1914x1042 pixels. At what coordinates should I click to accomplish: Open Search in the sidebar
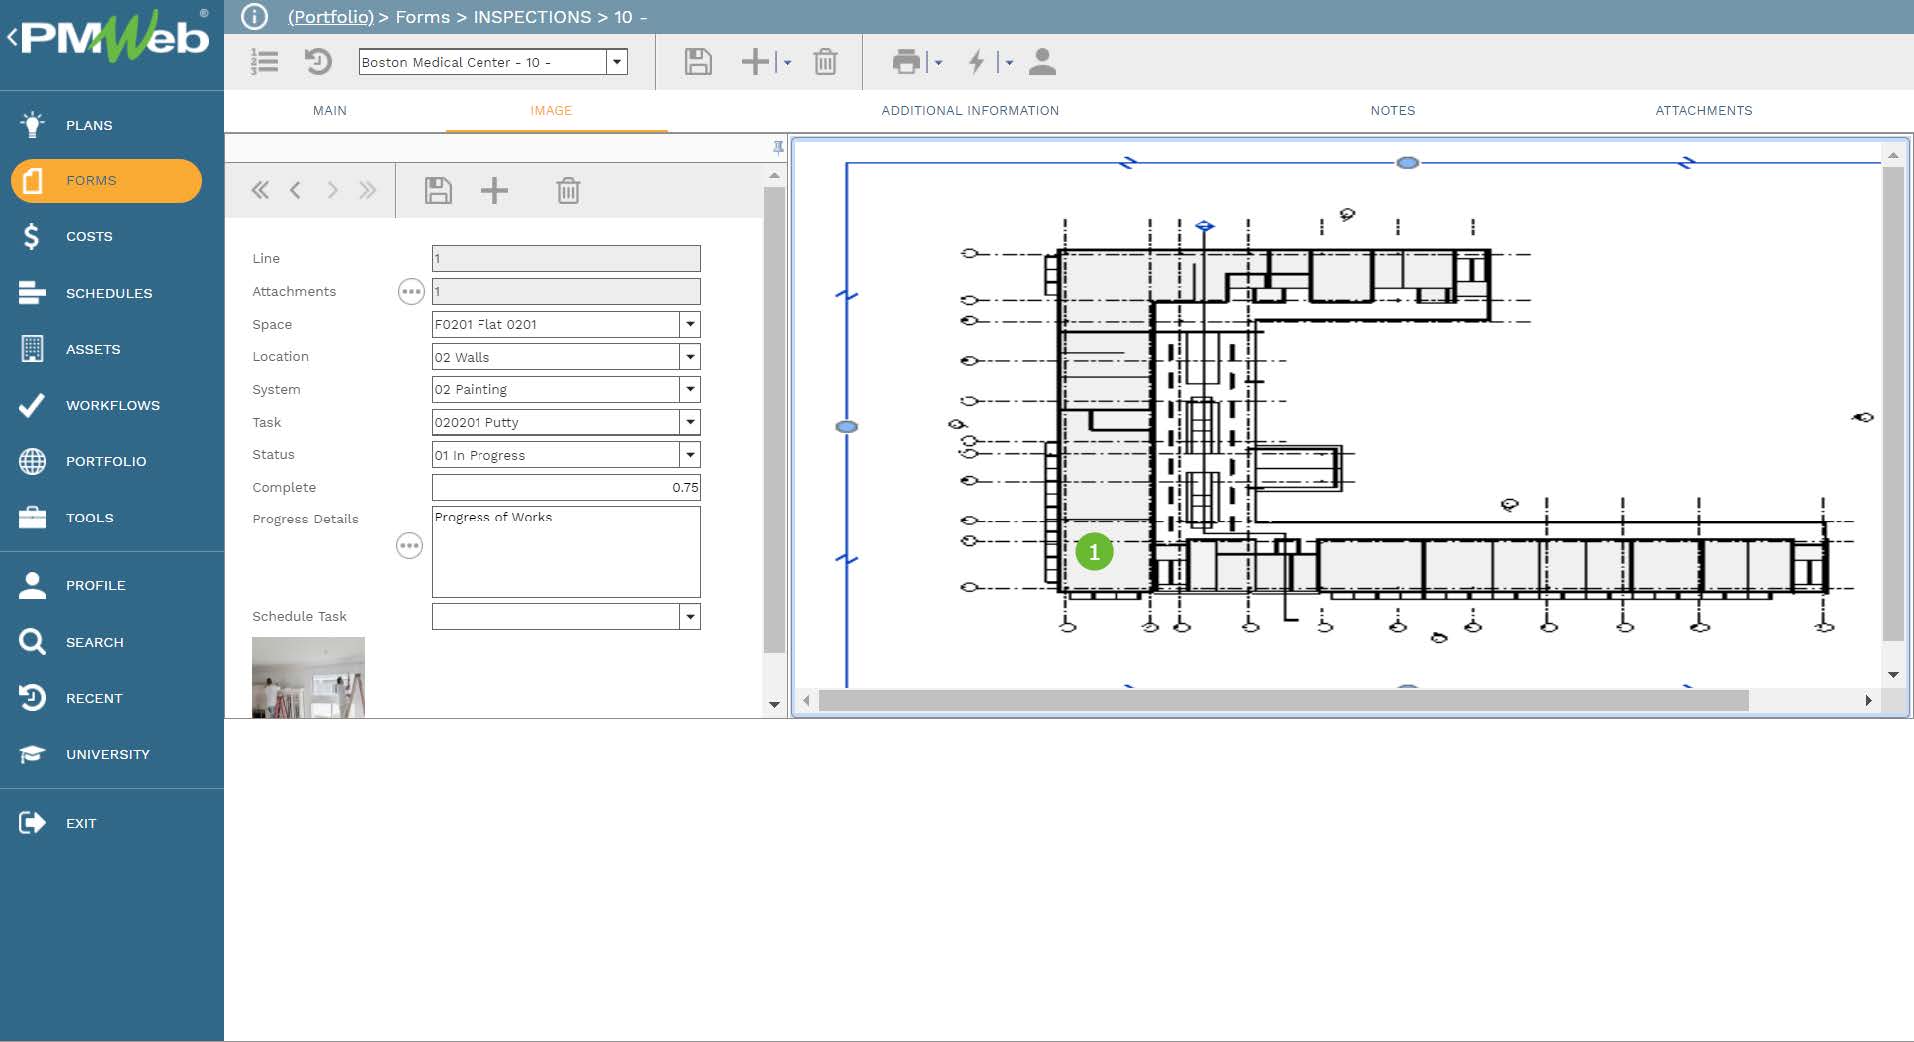tap(94, 642)
